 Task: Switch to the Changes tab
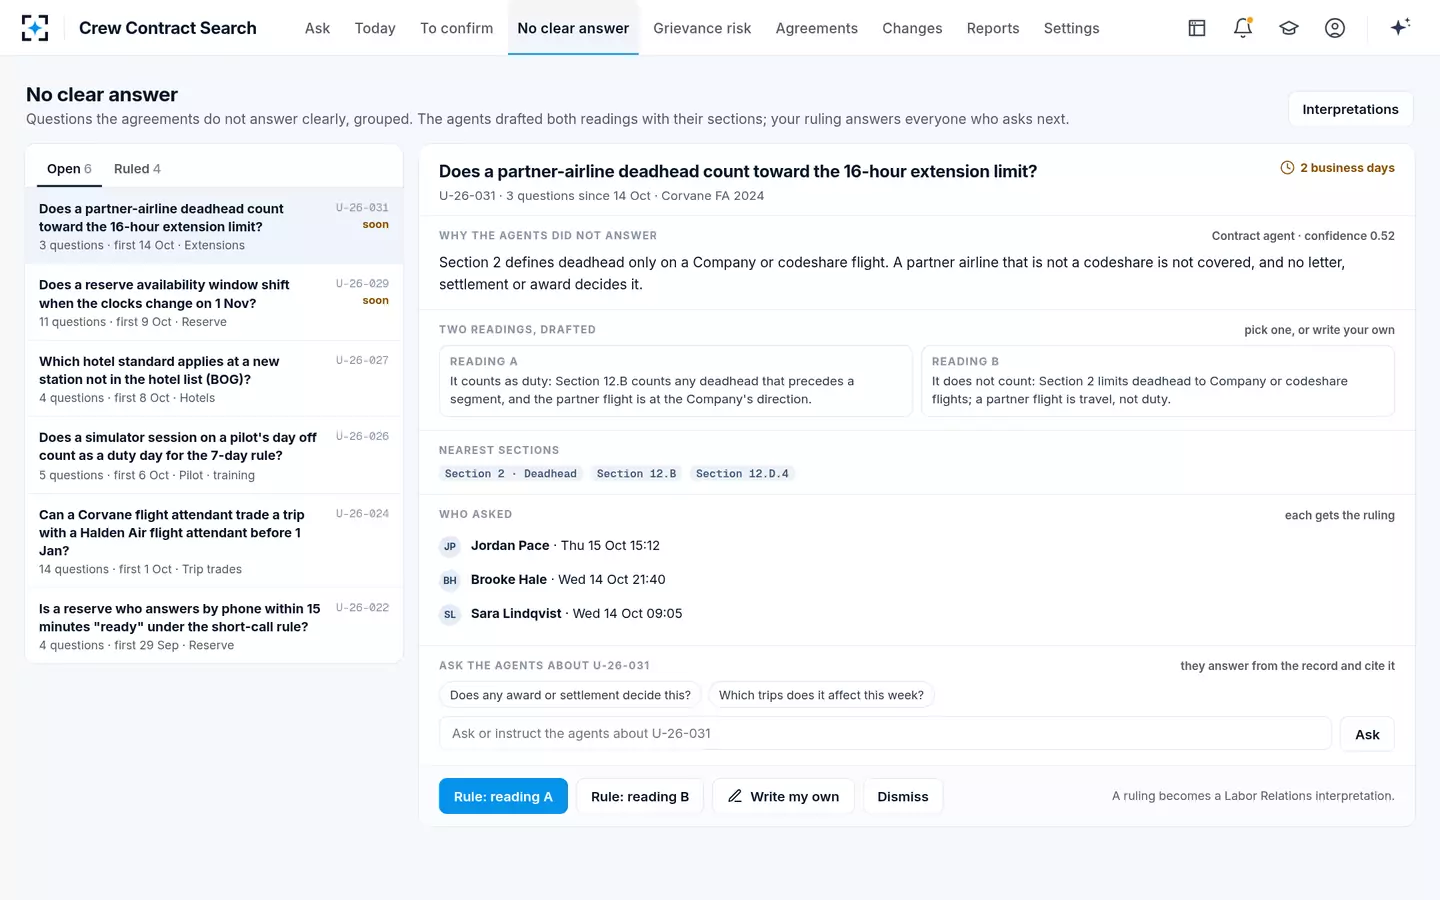point(912,28)
